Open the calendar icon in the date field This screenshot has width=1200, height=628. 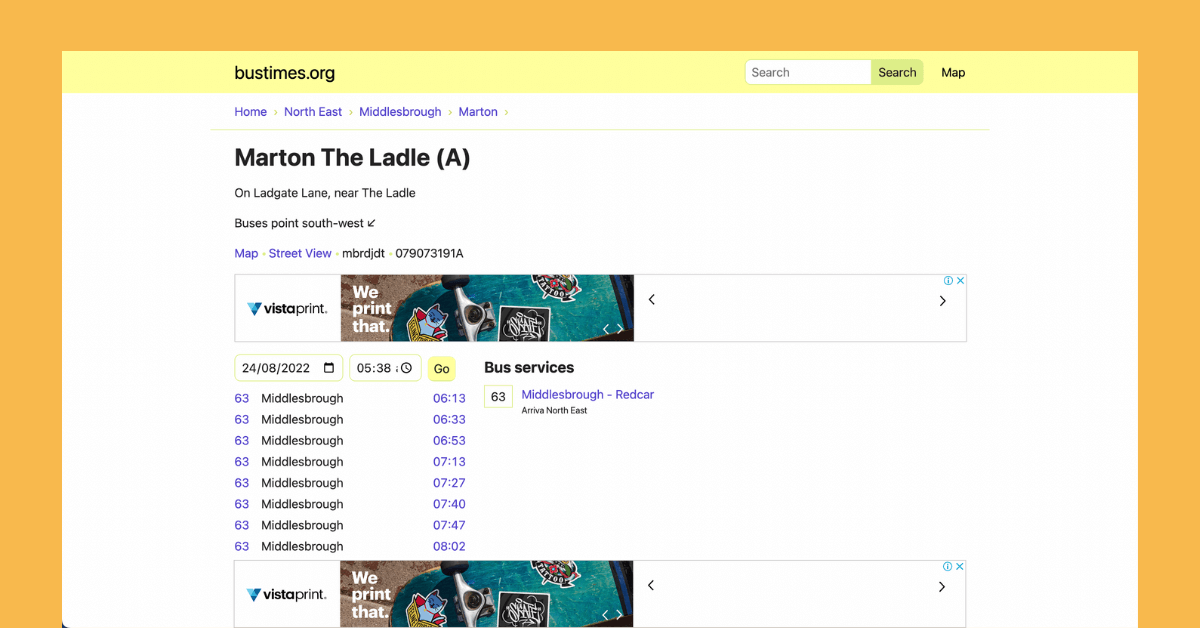(x=330, y=367)
